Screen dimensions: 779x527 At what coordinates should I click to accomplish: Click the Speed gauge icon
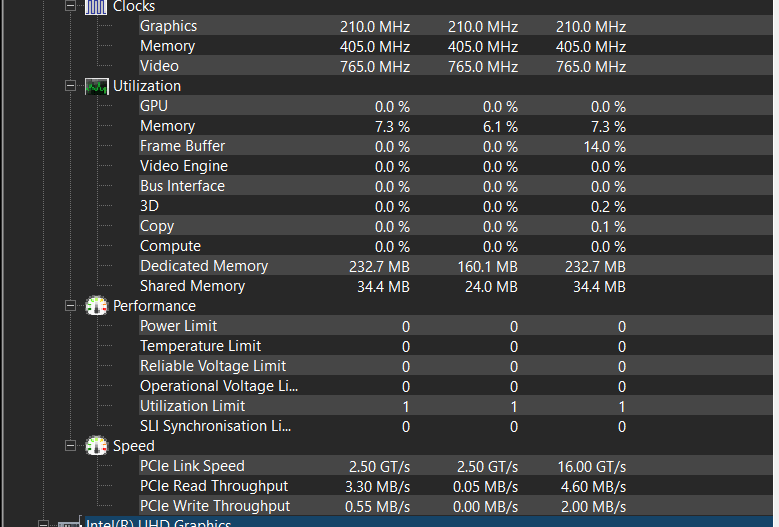[x=96, y=446]
